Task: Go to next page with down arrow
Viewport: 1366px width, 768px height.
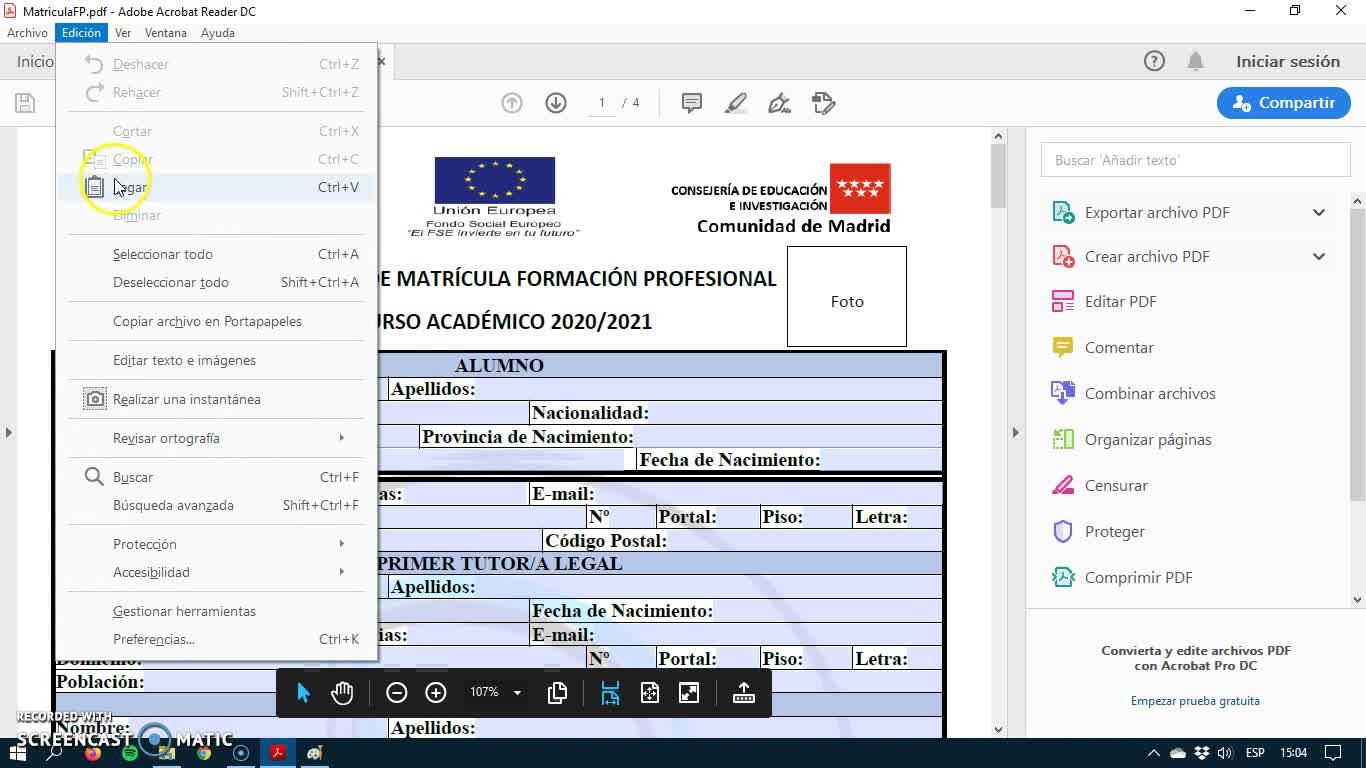Action: 556,103
